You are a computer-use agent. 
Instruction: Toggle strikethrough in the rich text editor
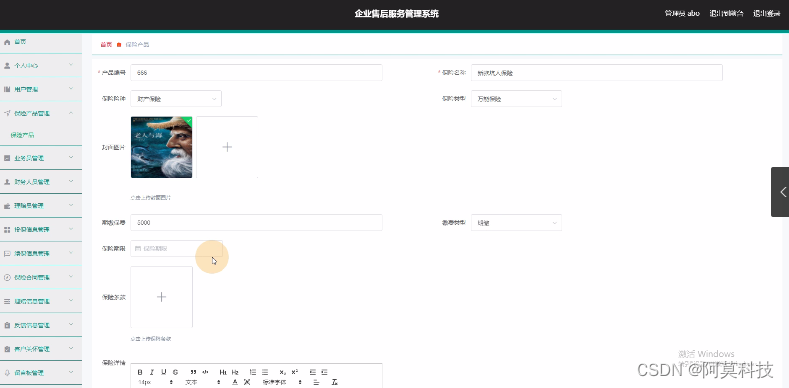pyautogui.click(x=175, y=372)
